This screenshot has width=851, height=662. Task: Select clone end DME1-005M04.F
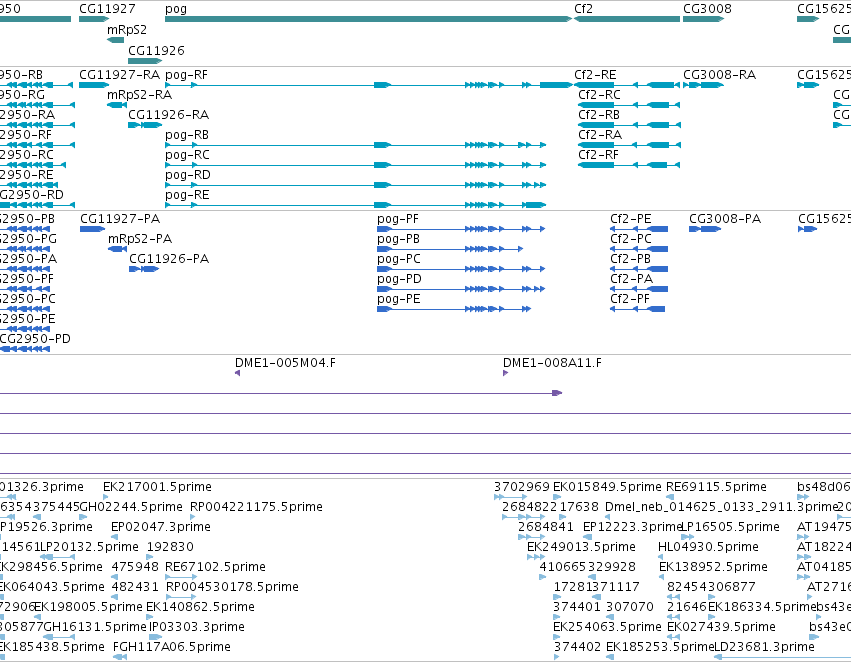[285, 362]
